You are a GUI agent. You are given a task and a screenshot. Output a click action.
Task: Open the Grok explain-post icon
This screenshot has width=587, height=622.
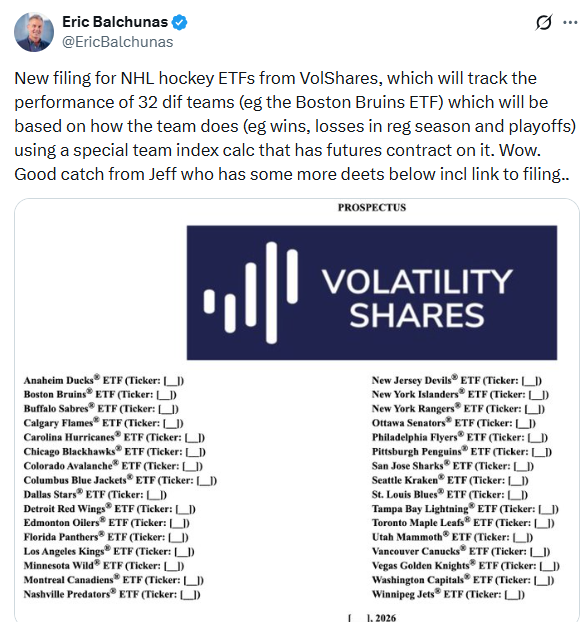543,22
